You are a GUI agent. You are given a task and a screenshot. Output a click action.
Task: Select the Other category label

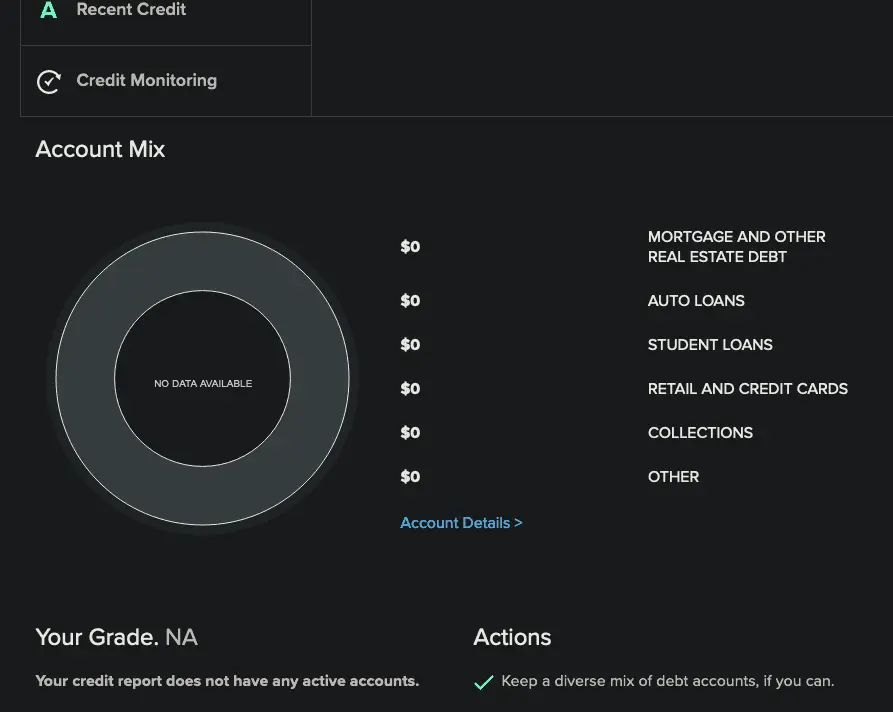click(673, 477)
